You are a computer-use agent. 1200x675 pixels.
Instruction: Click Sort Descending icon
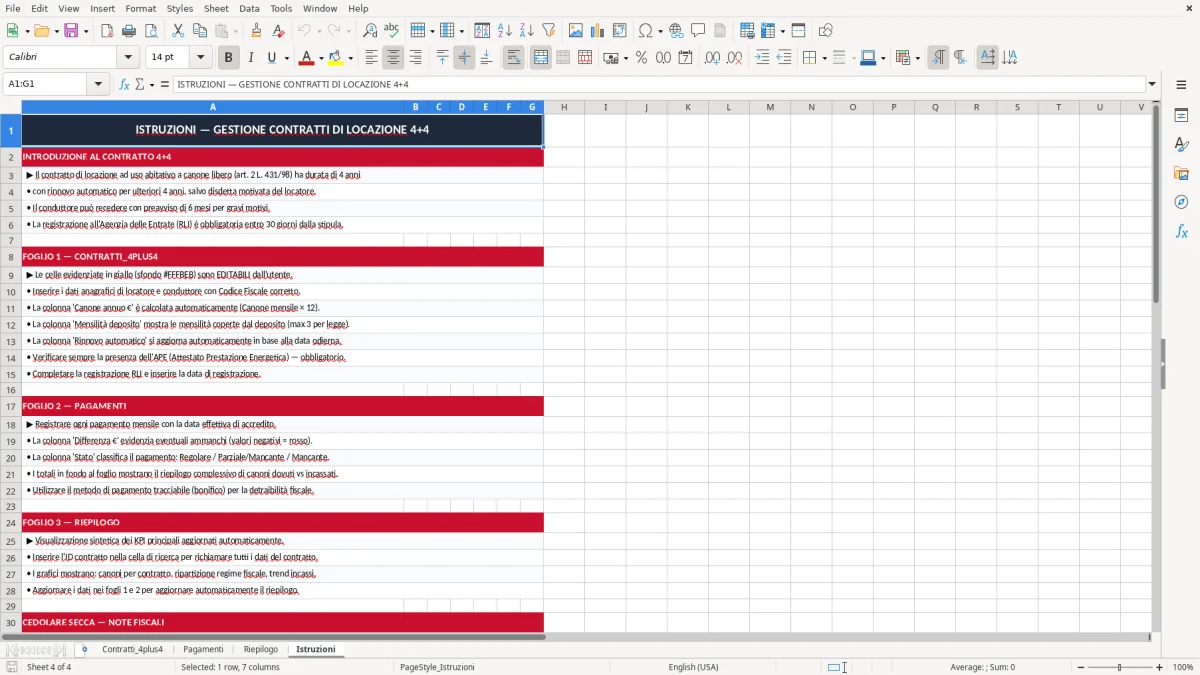click(526, 31)
